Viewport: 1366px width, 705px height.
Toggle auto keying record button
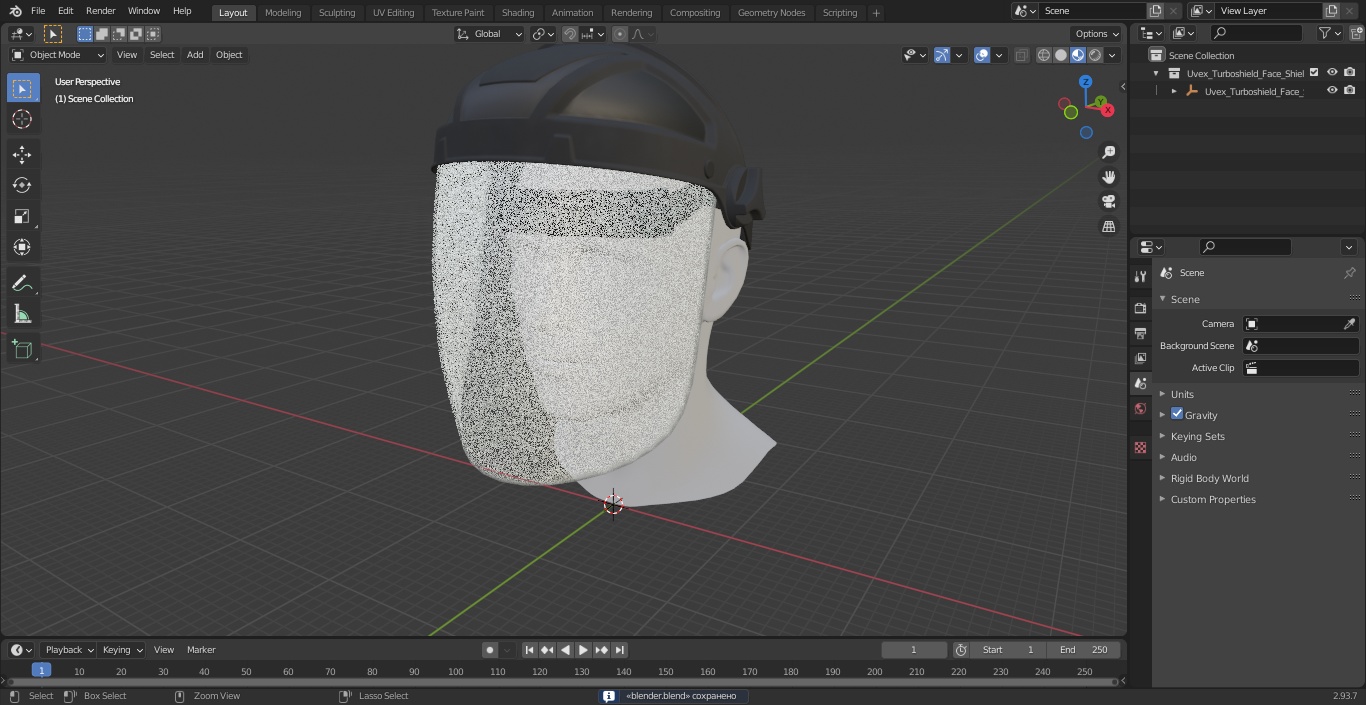pos(490,650)
